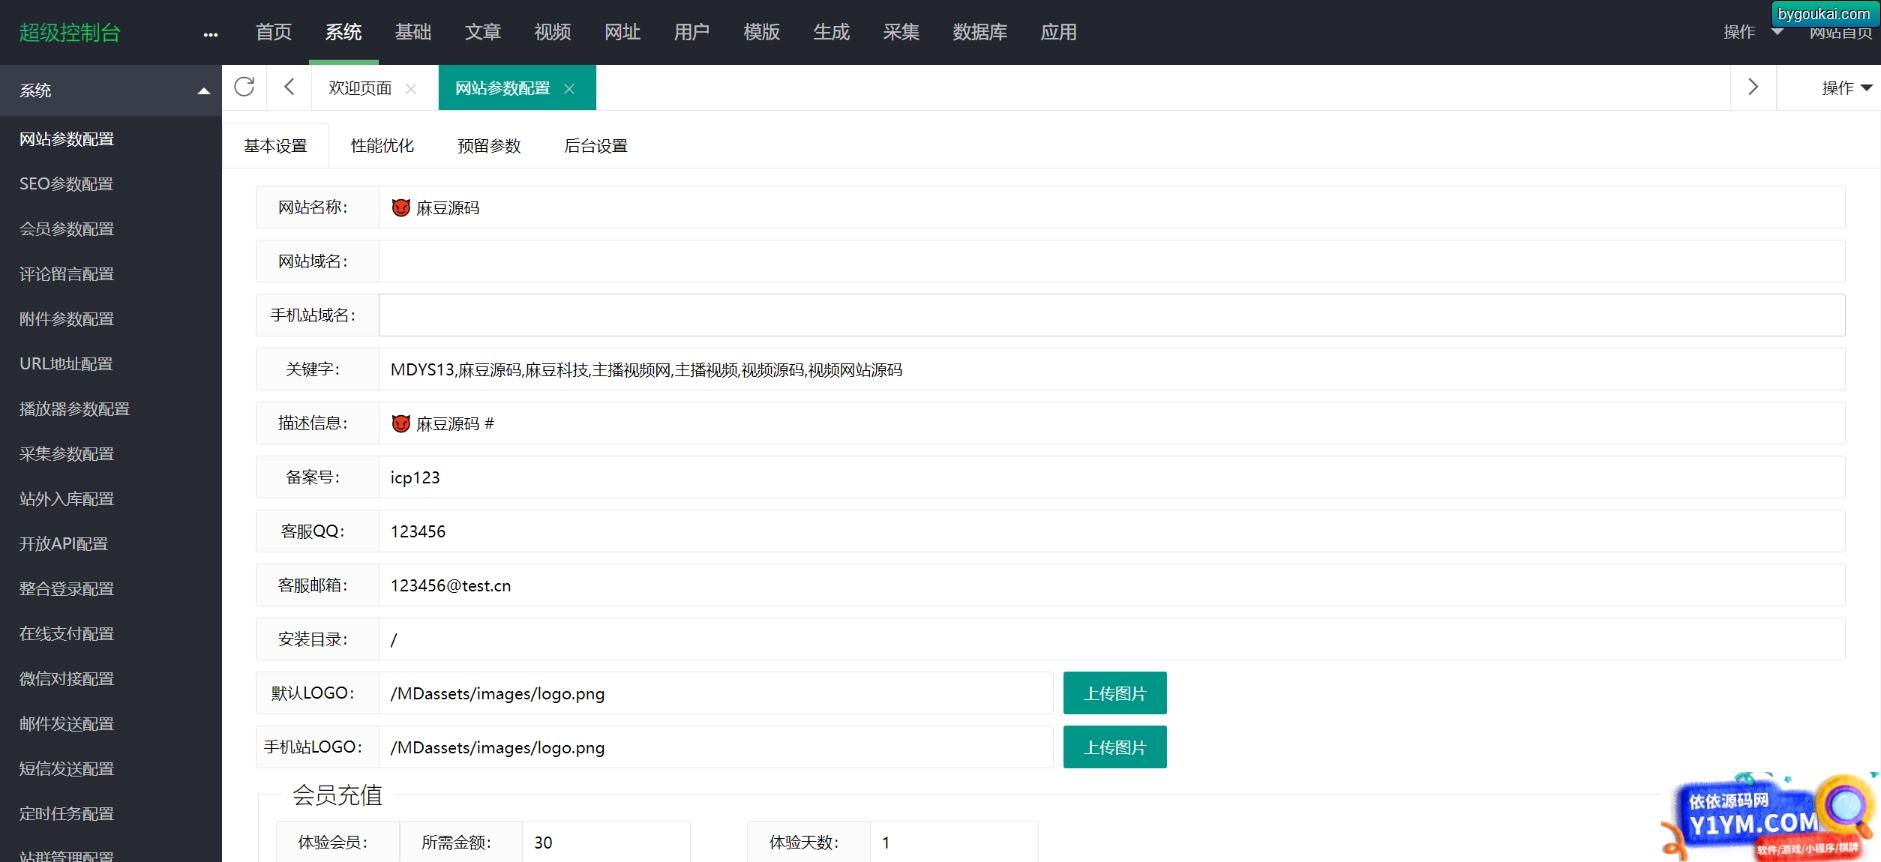Image resolution: width=1881 pixels, height=862 pixels.
Task: Switch to 性能优化 tab
Action: (382, 146)
